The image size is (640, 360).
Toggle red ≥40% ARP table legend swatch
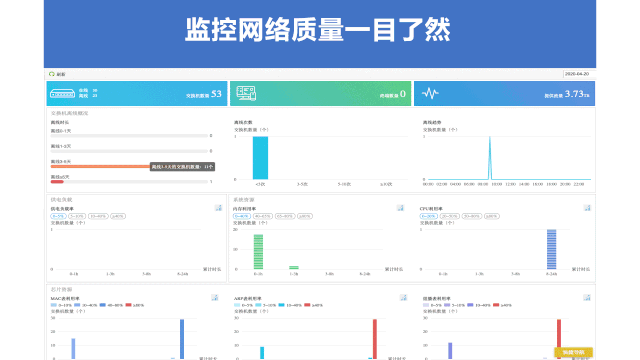[x=307, y=305]
